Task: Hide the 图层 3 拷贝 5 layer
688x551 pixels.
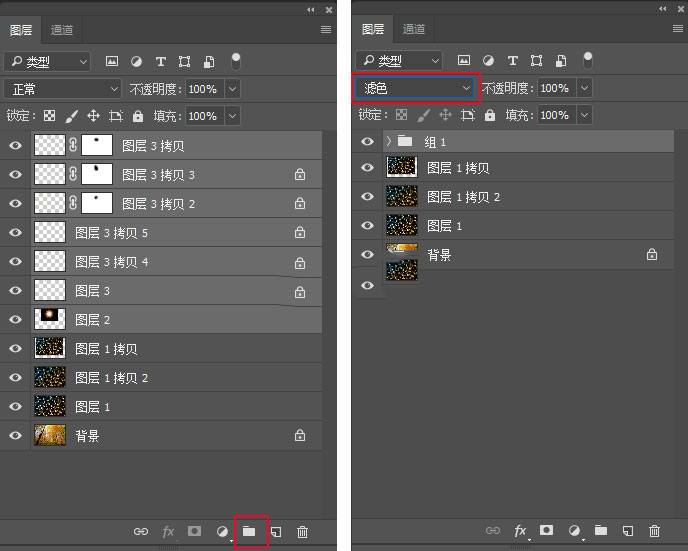Action: (15, 233)
